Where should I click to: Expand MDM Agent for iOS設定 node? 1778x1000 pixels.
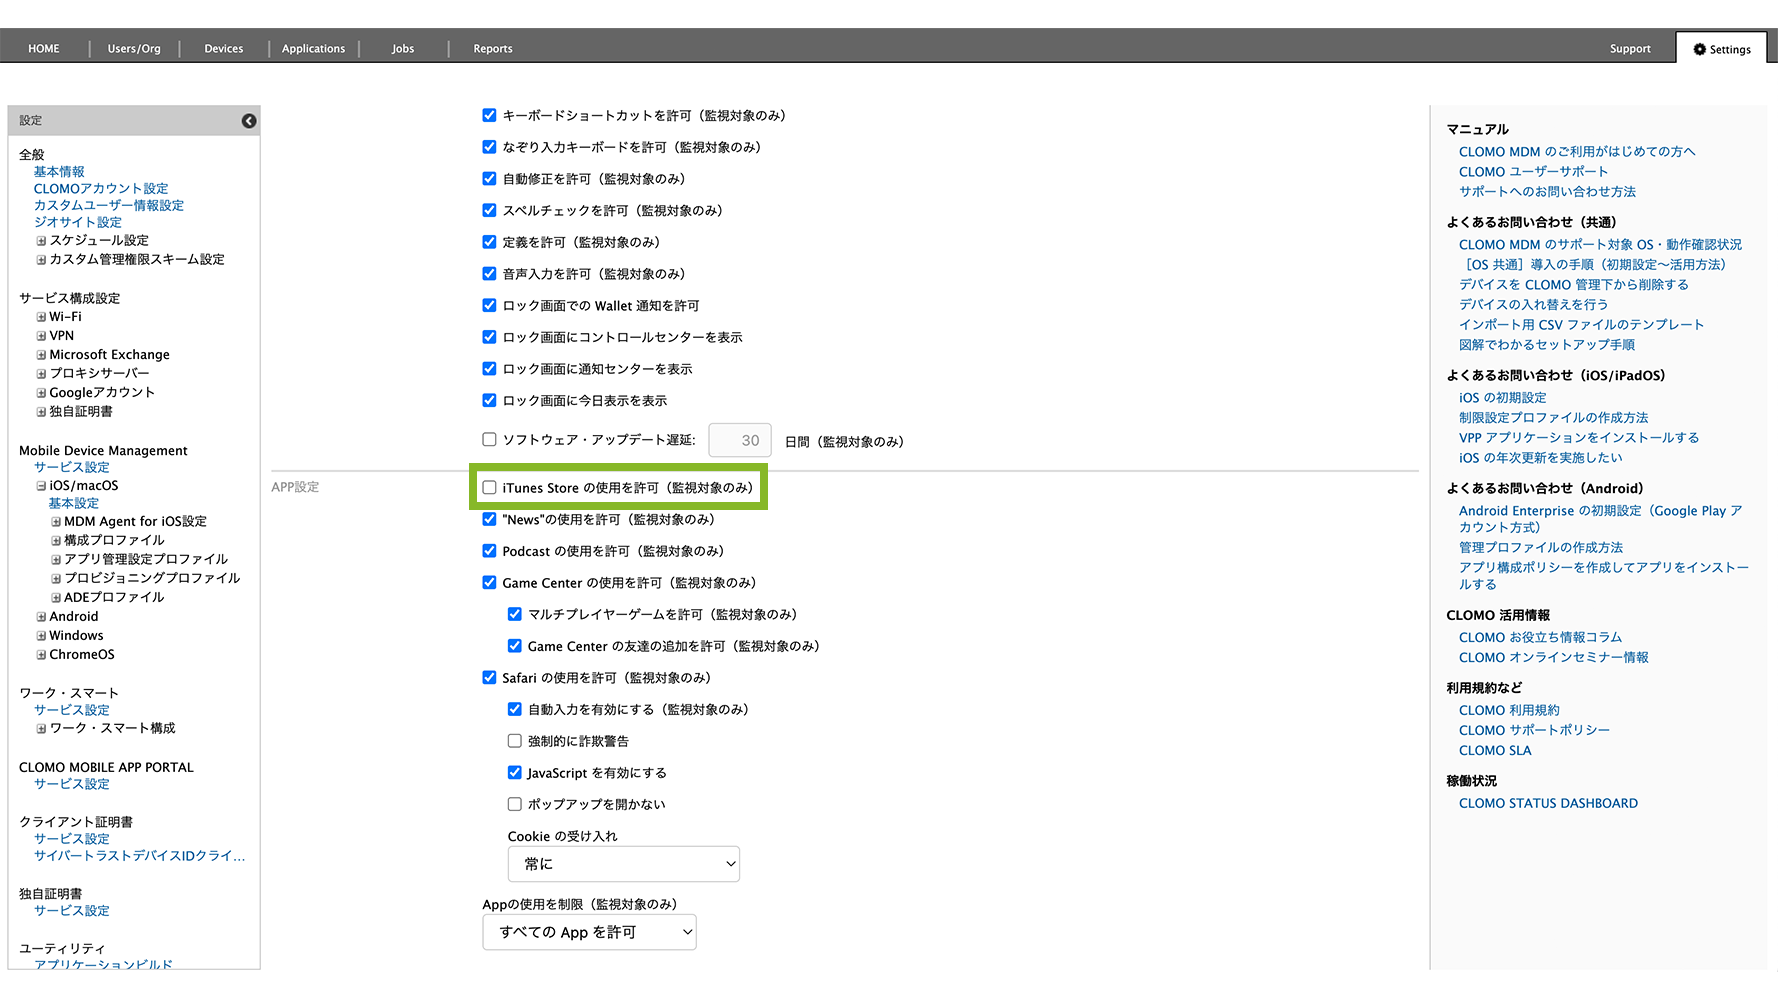pyautogui.click(x=56, y=522)
